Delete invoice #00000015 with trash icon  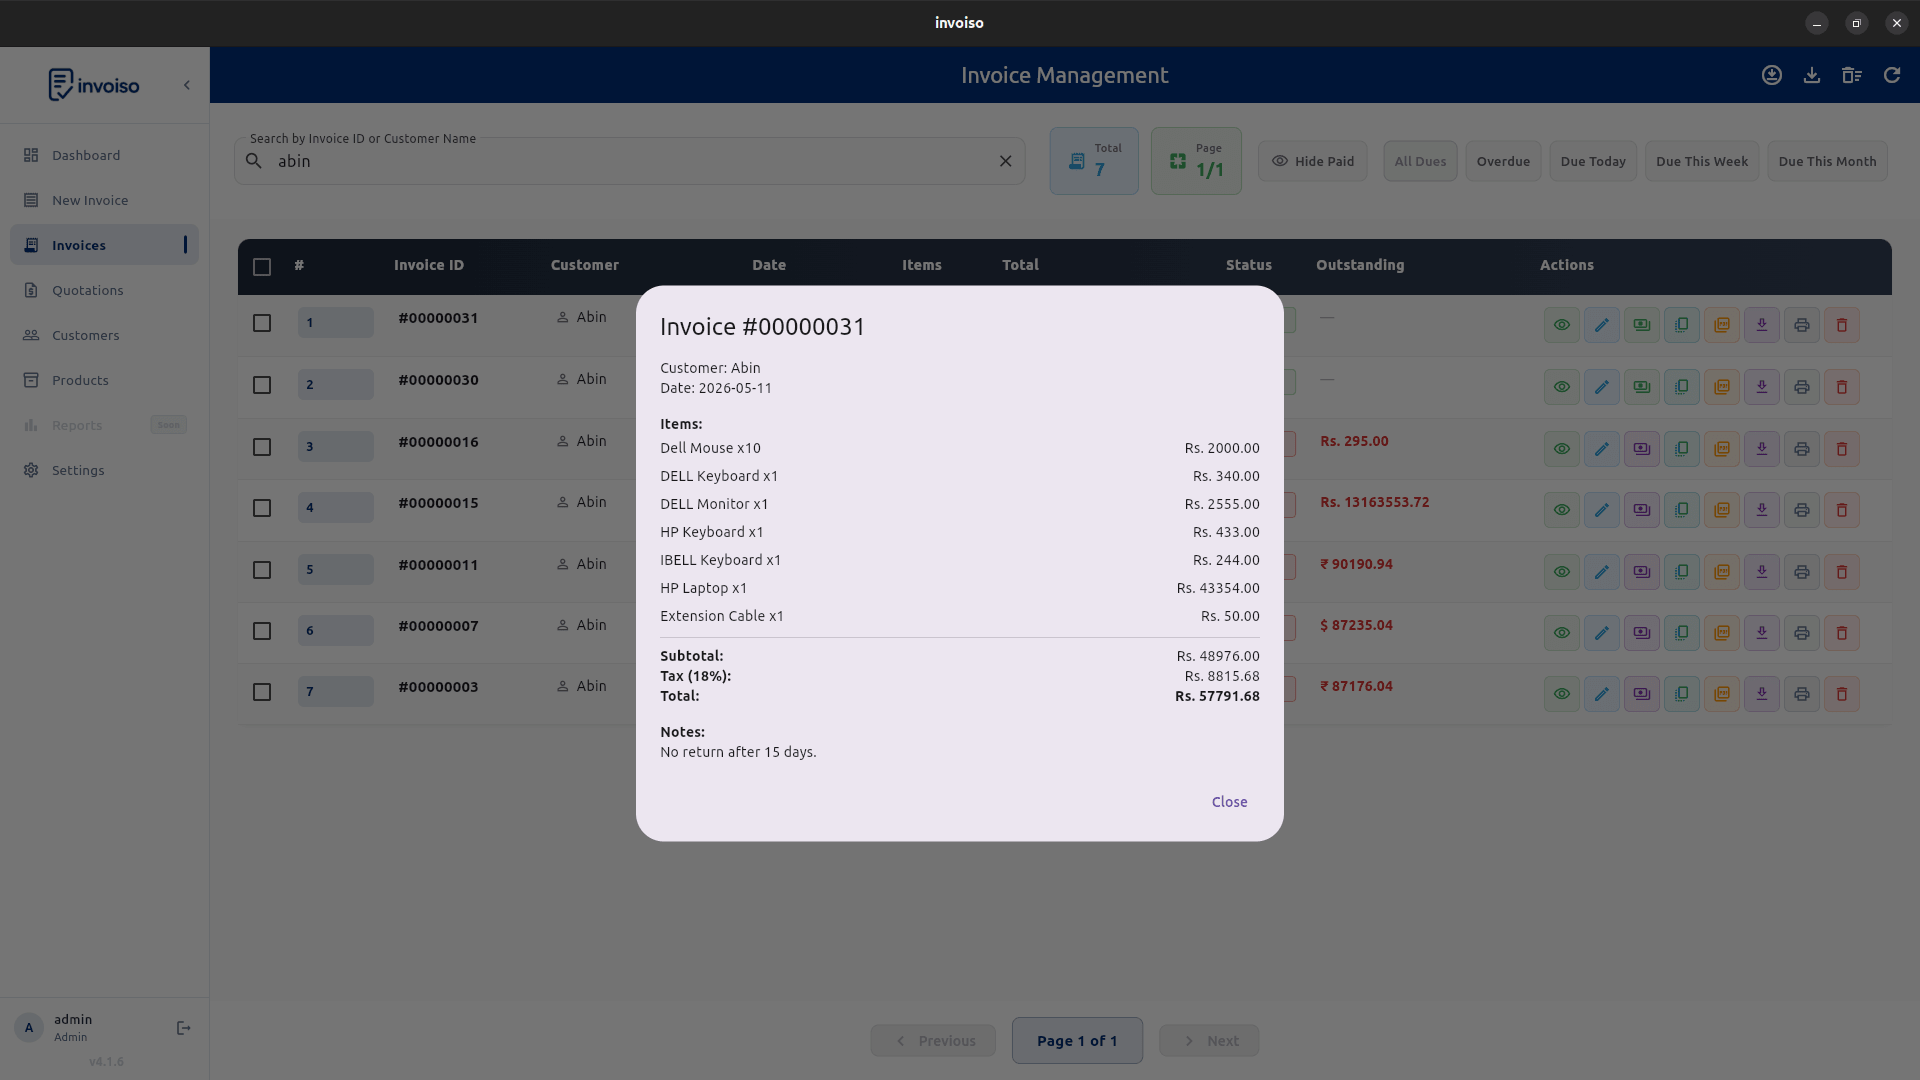pyautogui.click(x=1842, y=510)
